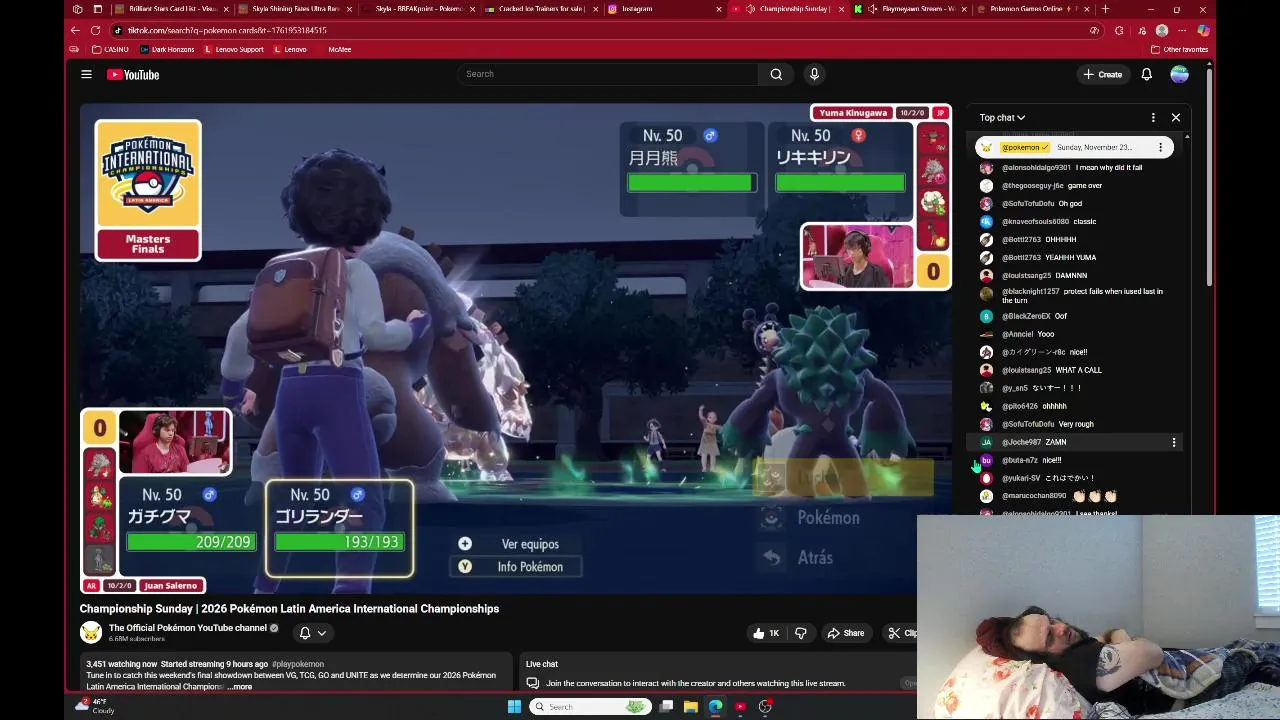Open Other favorites folder
The width and height of the screenshot is (1280, 720).
coord(1179,49)
